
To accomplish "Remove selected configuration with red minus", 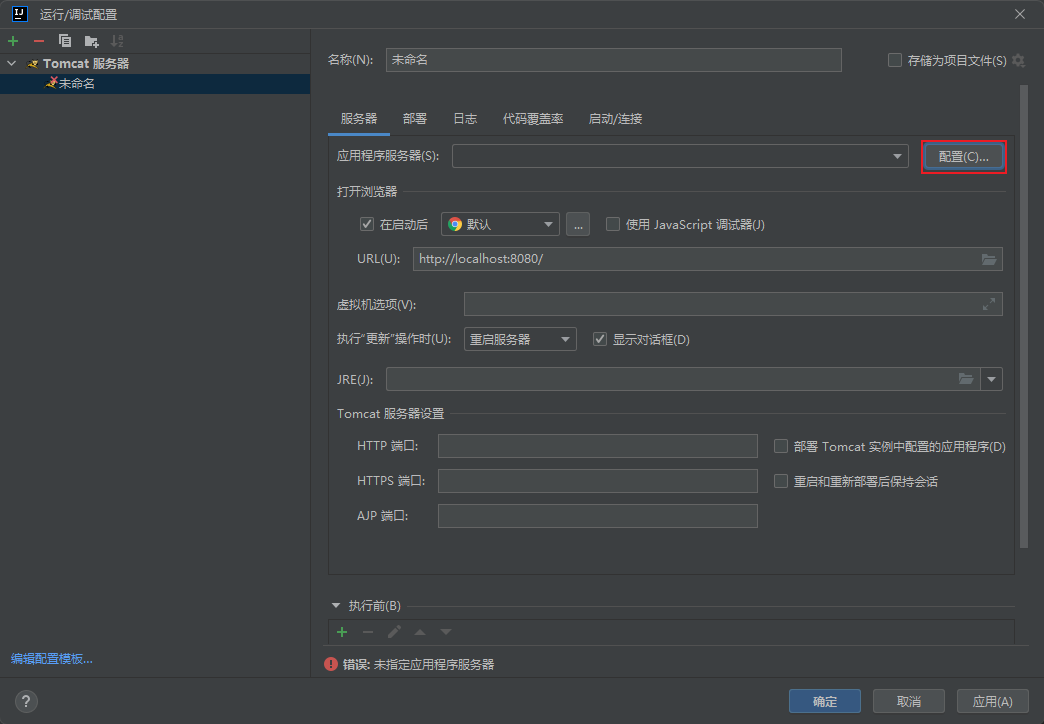I will tap(39, 41).
